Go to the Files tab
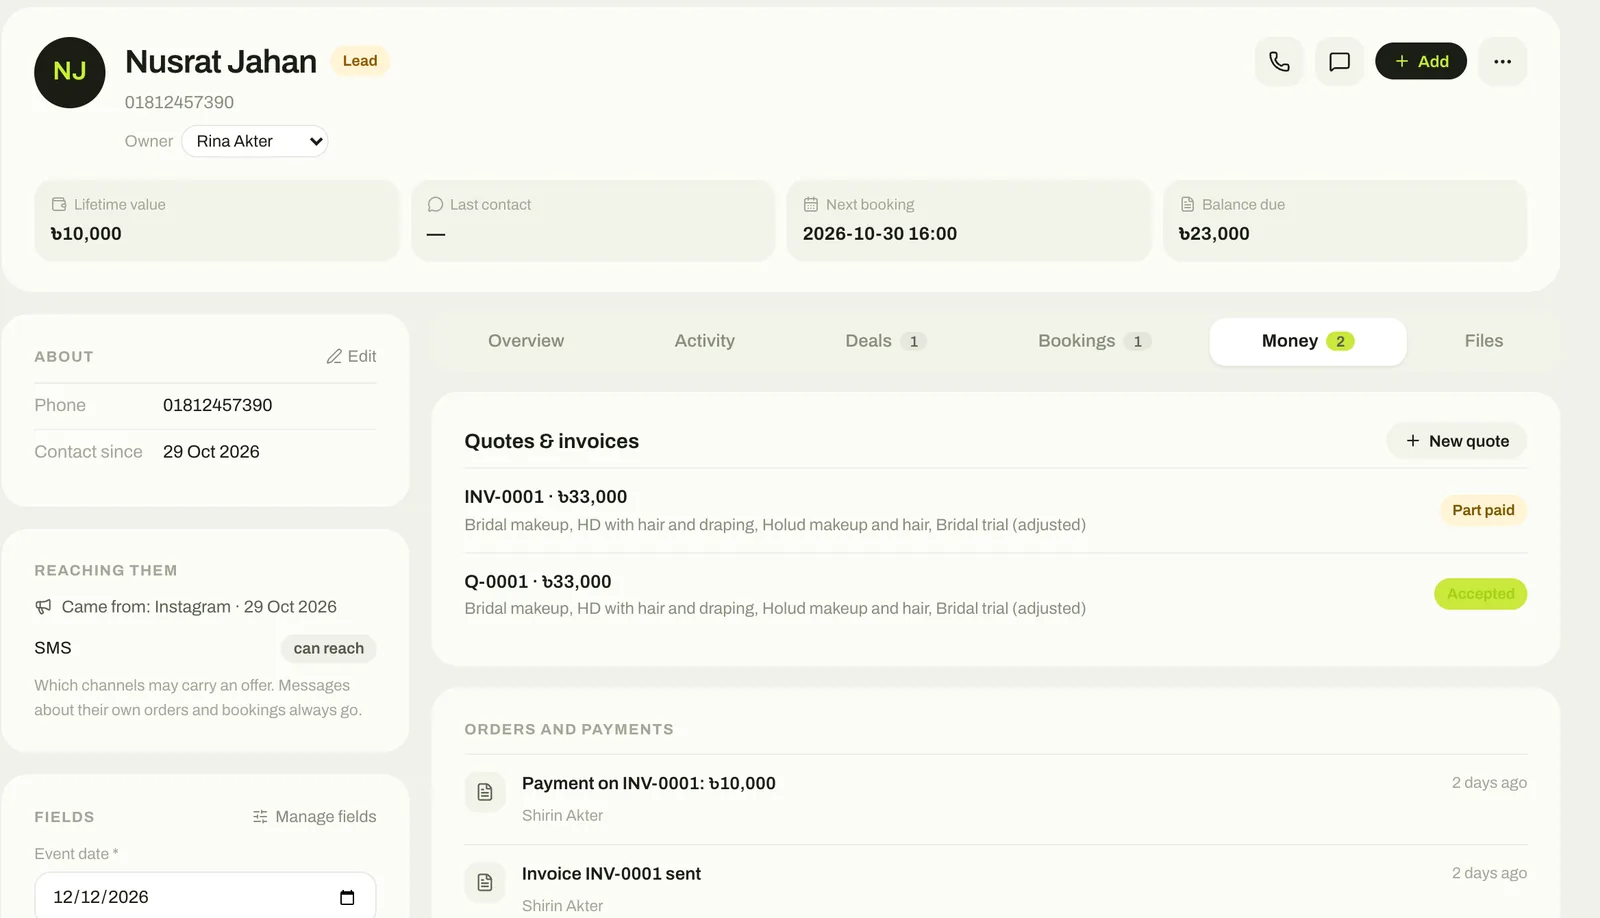The image size is (1600, 918). coord(1484,341)
